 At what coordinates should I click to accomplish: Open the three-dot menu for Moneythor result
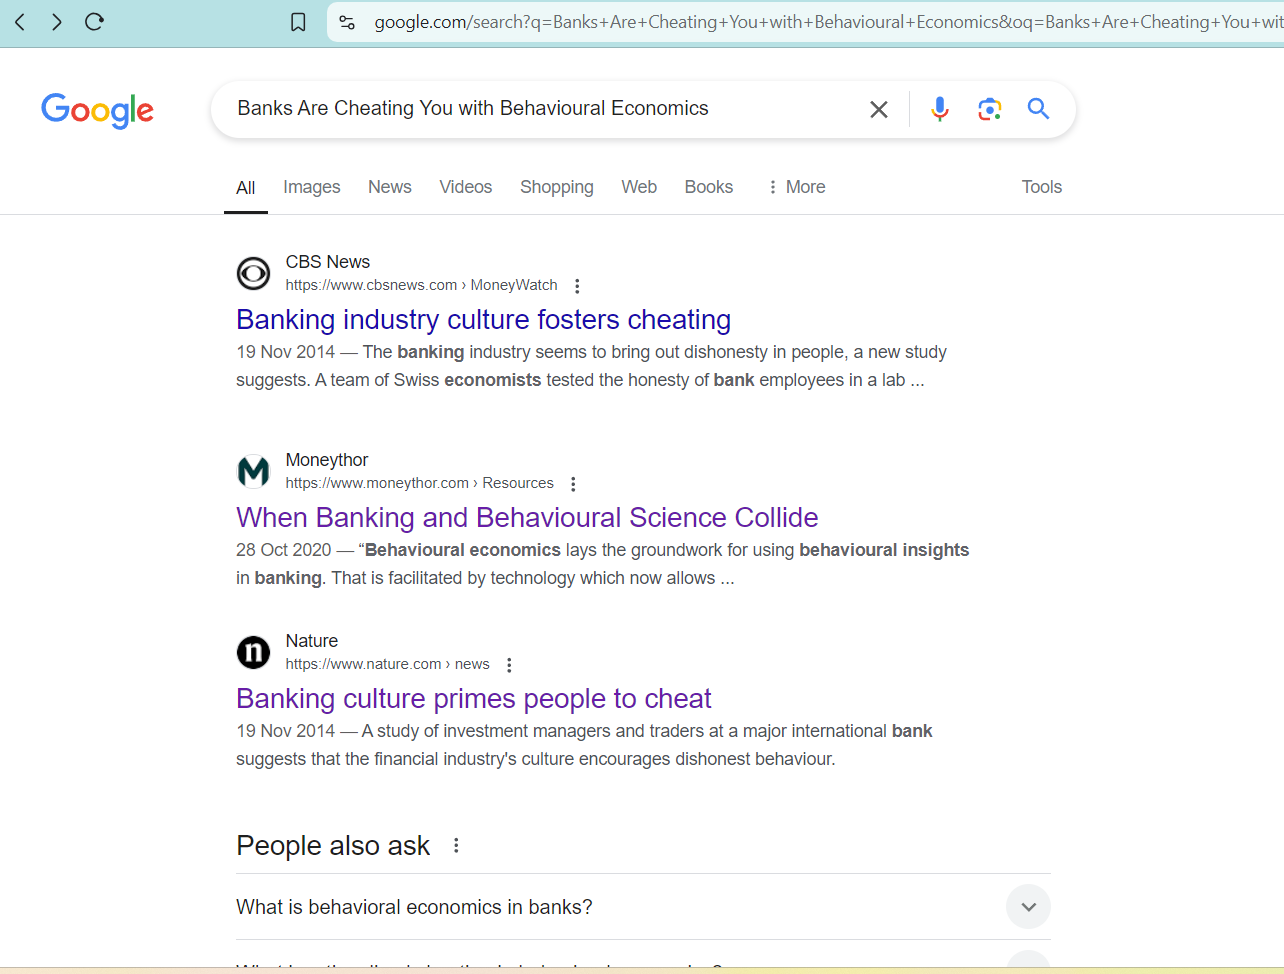pyautogui.click(x=573, y=484)
